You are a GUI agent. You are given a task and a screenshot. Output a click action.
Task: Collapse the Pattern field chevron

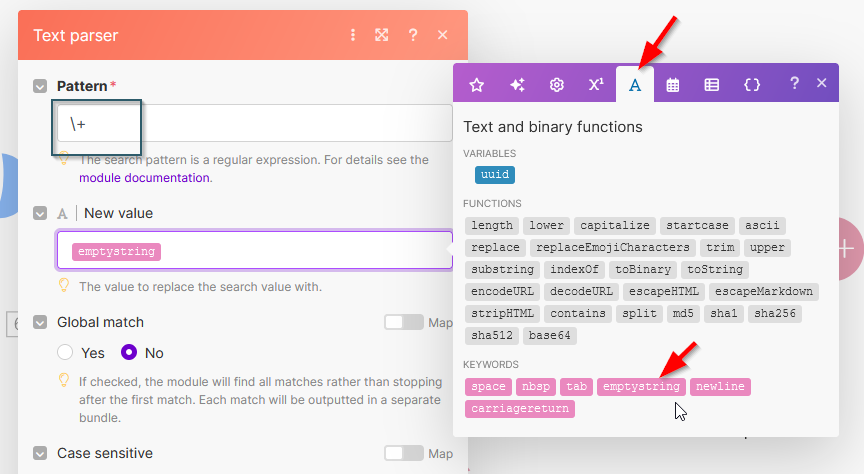point(40,87)
